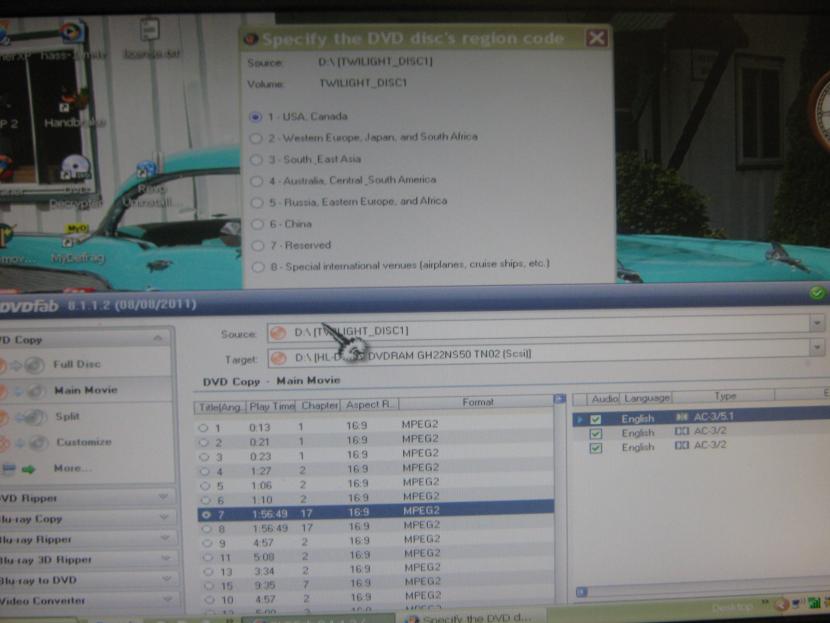Pick region 6 - China radio button
This screenshot has height=623, width=830.
click(257, 224)
